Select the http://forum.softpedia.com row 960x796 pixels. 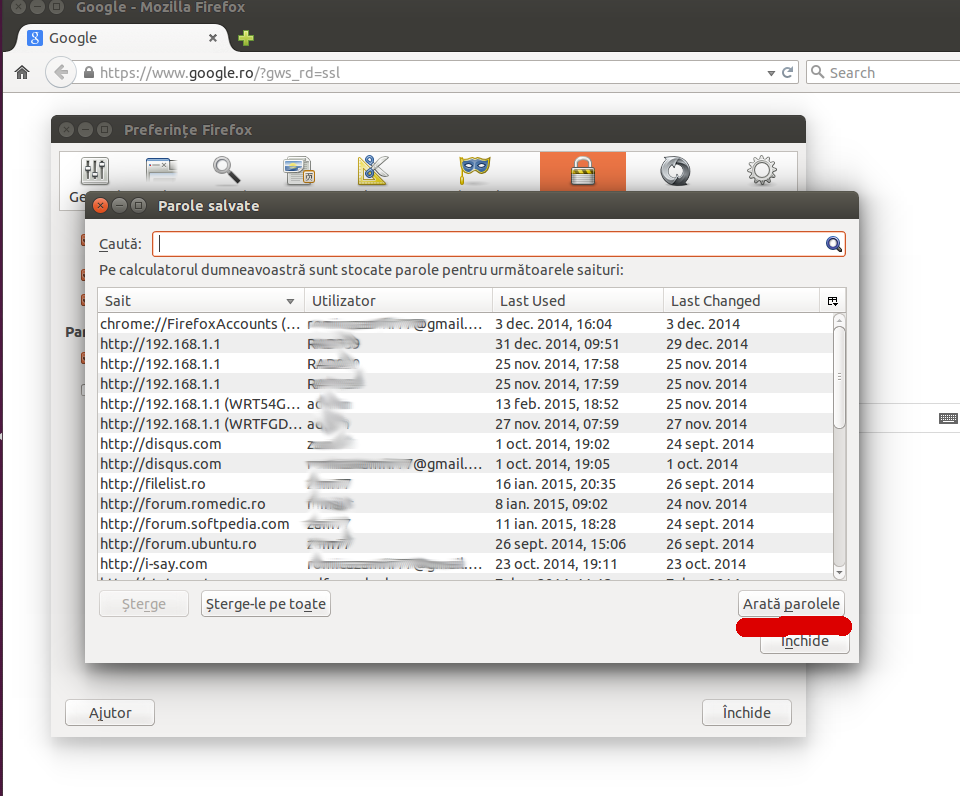click(x=465, y=524)
